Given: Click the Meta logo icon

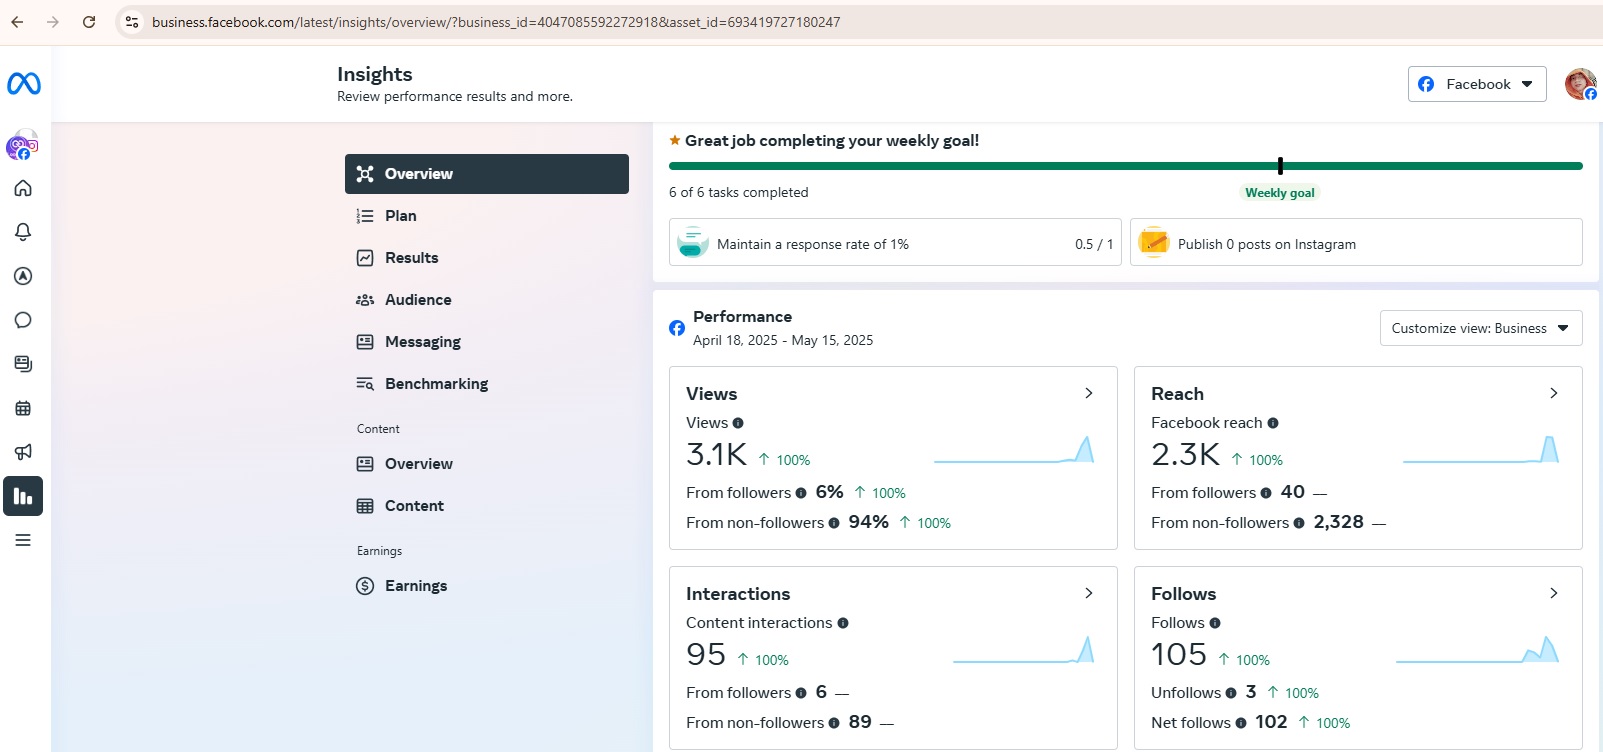Looking at the screenshot, I should (24, 84).
